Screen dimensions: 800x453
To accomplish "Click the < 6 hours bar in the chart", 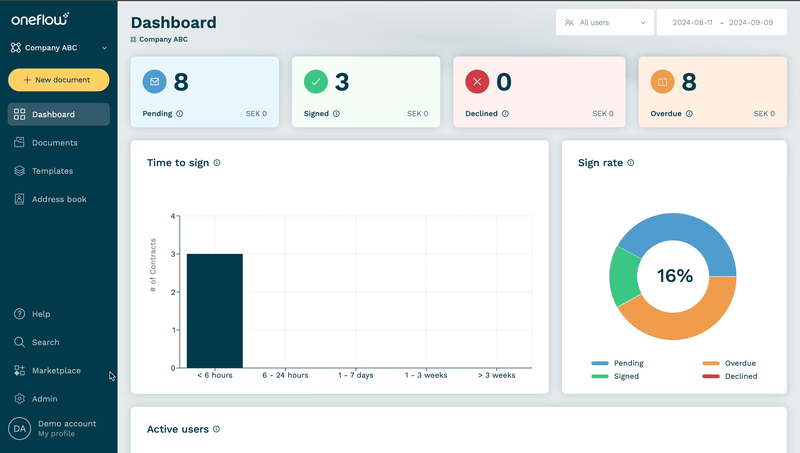I will (214, 310).
